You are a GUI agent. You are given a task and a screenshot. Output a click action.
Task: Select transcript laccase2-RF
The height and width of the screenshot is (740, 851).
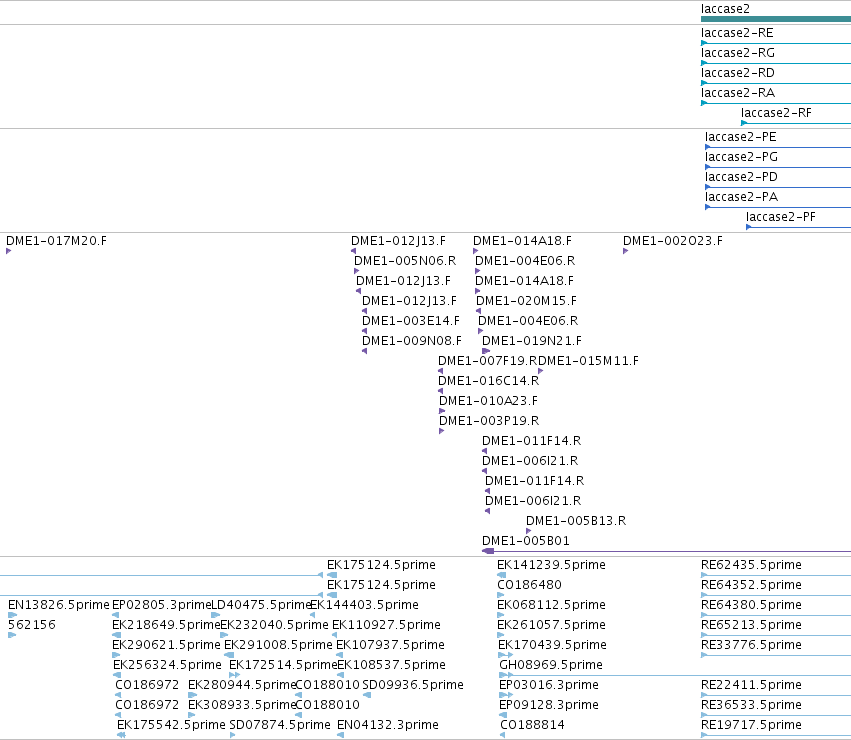(796, 123)
